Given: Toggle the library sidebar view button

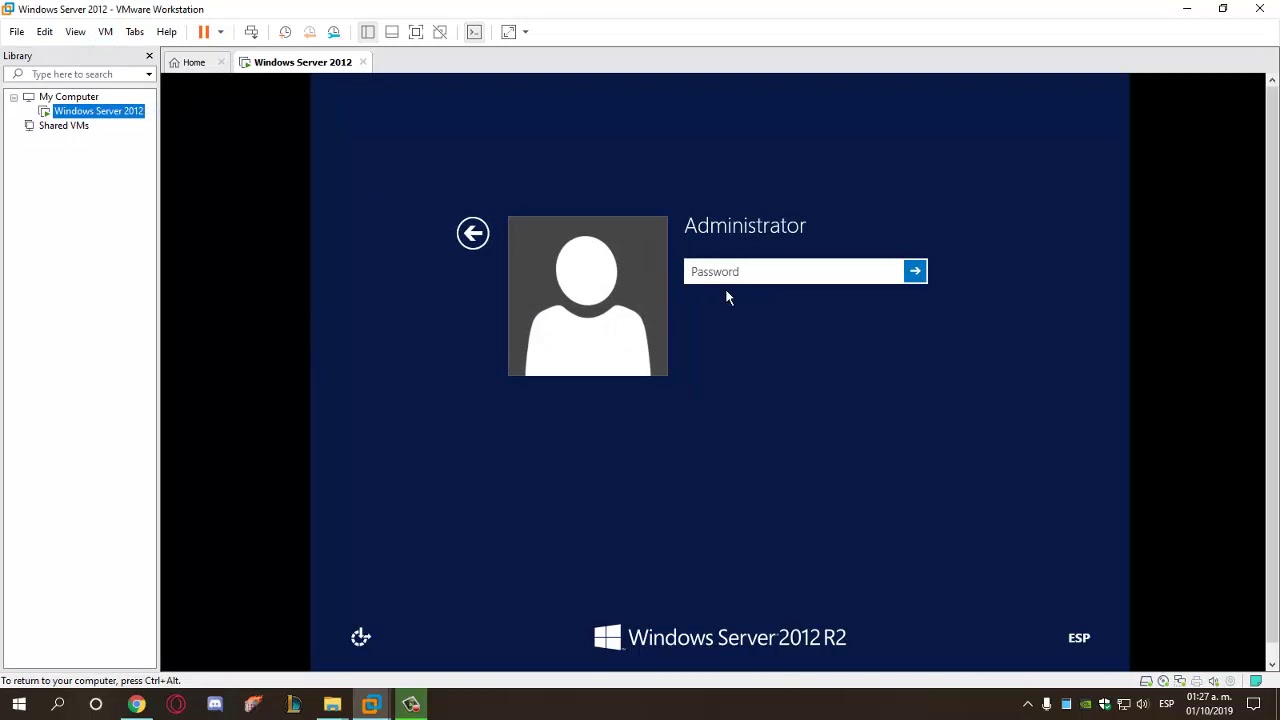Looking at the screenshot, I should (x=368, y=32).
